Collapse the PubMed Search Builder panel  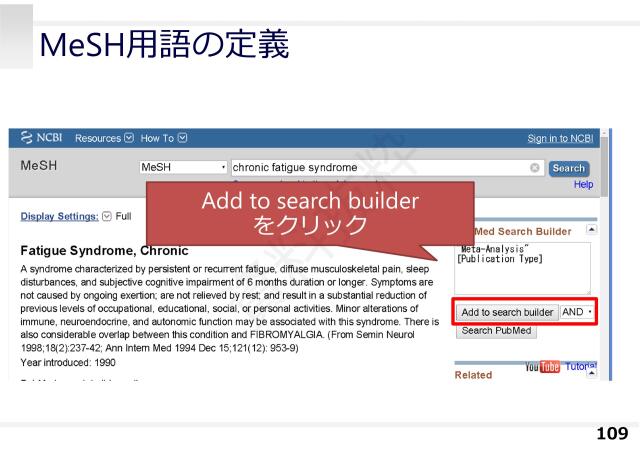pyautogui.click(x=589, y=230)
